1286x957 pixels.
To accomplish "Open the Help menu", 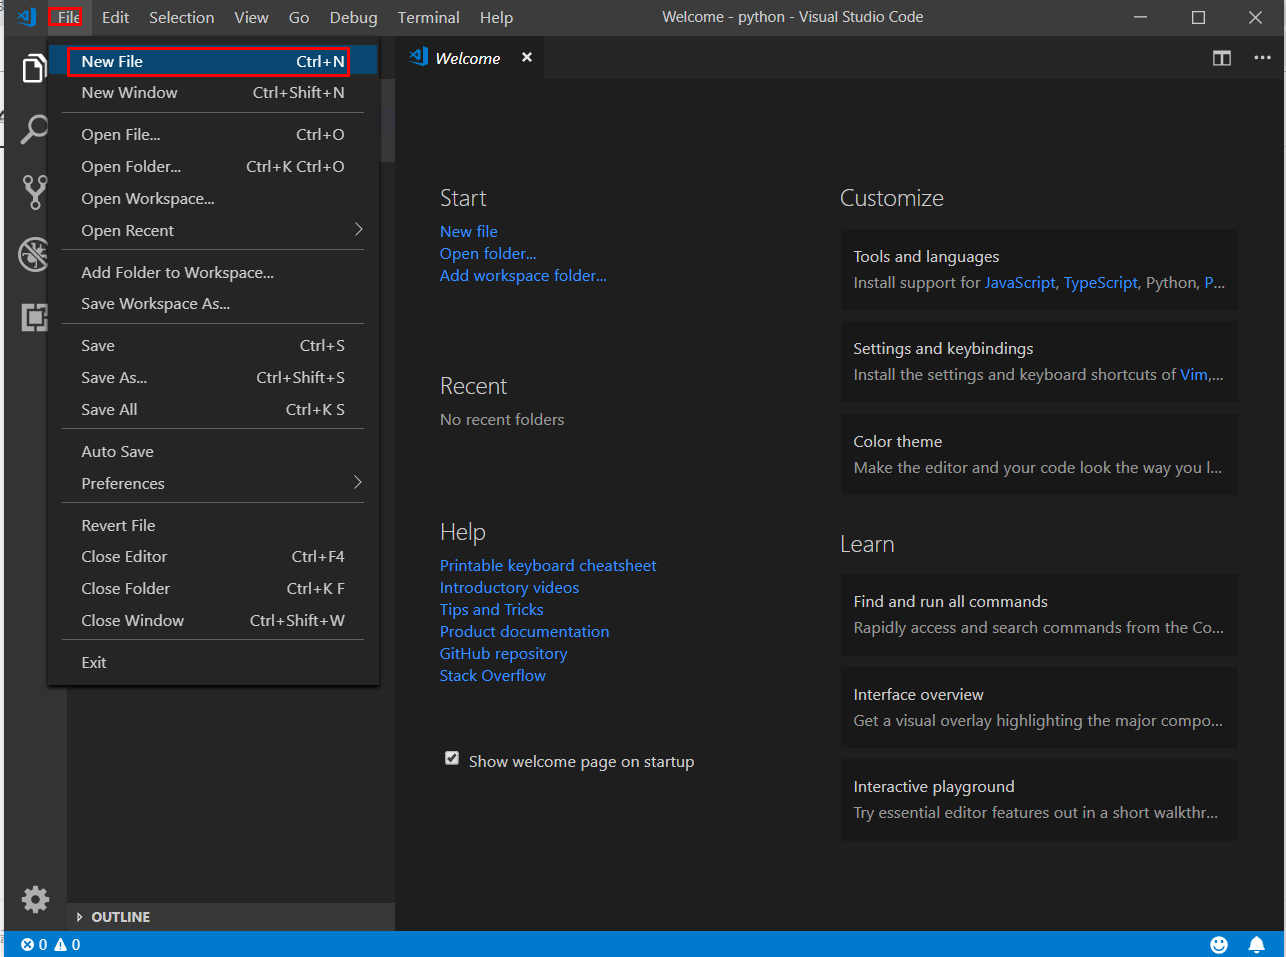I will pyautogui.click(x=496, y=17).
